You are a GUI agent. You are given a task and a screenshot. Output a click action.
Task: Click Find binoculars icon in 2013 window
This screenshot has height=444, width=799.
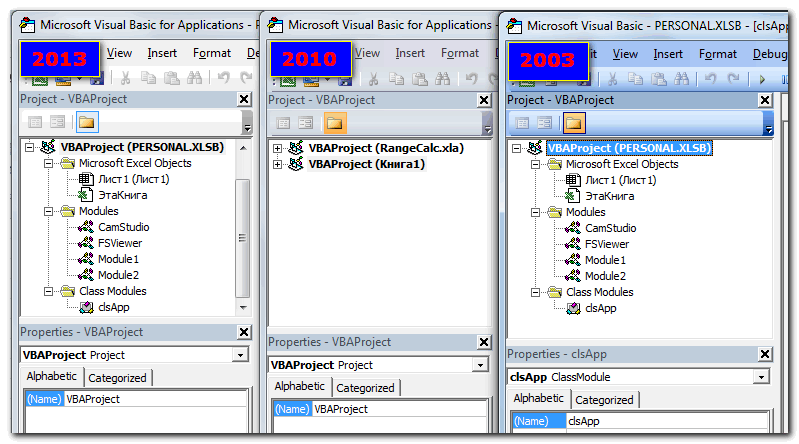tap(195, 78)
